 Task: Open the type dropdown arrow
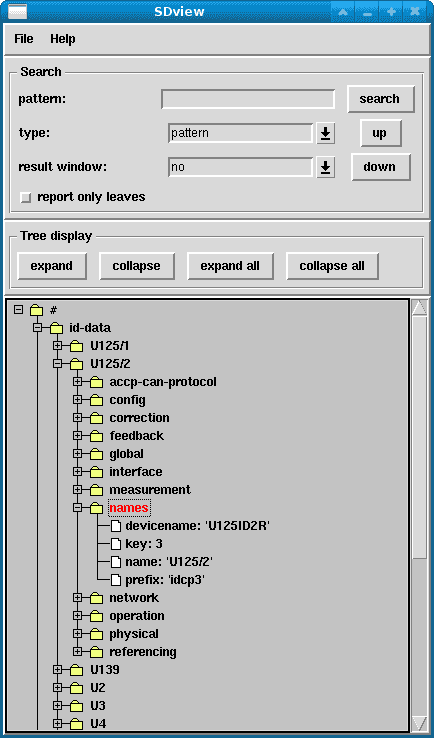pyautogui.click(x=325, y=134)
